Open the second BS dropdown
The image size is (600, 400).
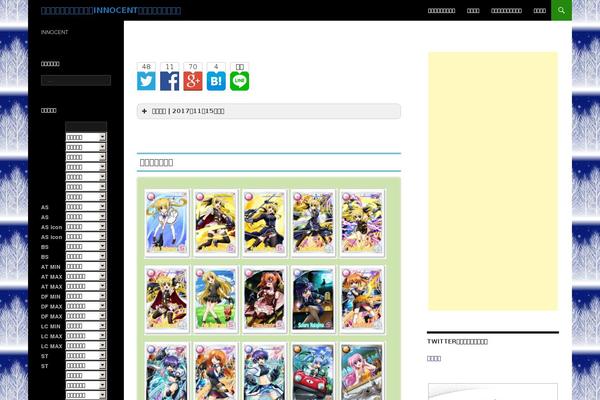pyautogui.click(x=86, y=256)
